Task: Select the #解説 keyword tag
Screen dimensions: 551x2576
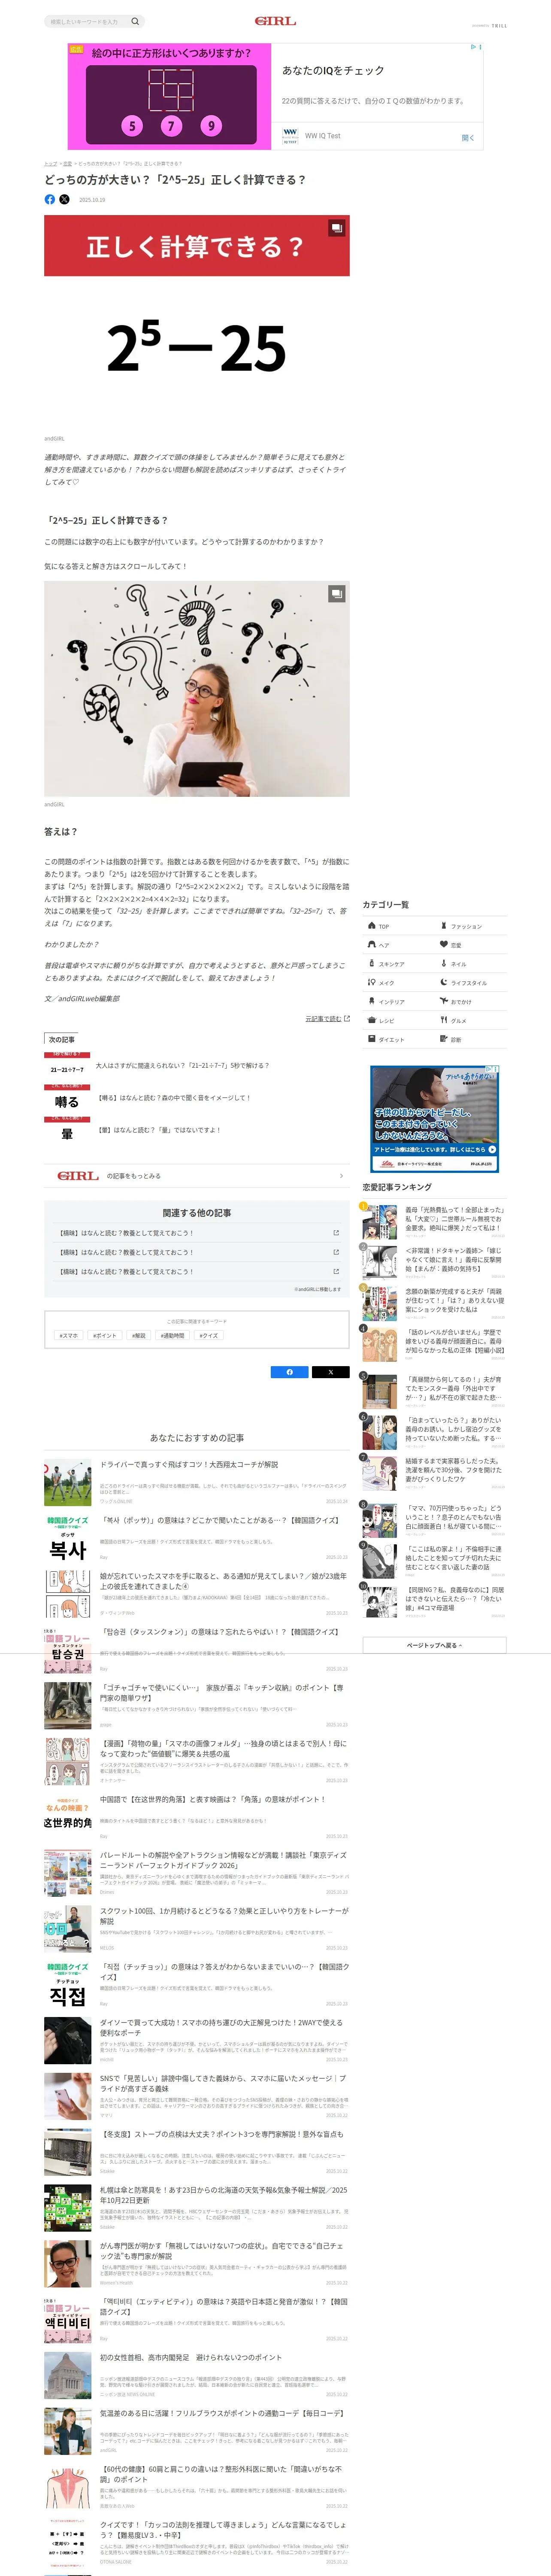Action: [x=139, y=1335]
